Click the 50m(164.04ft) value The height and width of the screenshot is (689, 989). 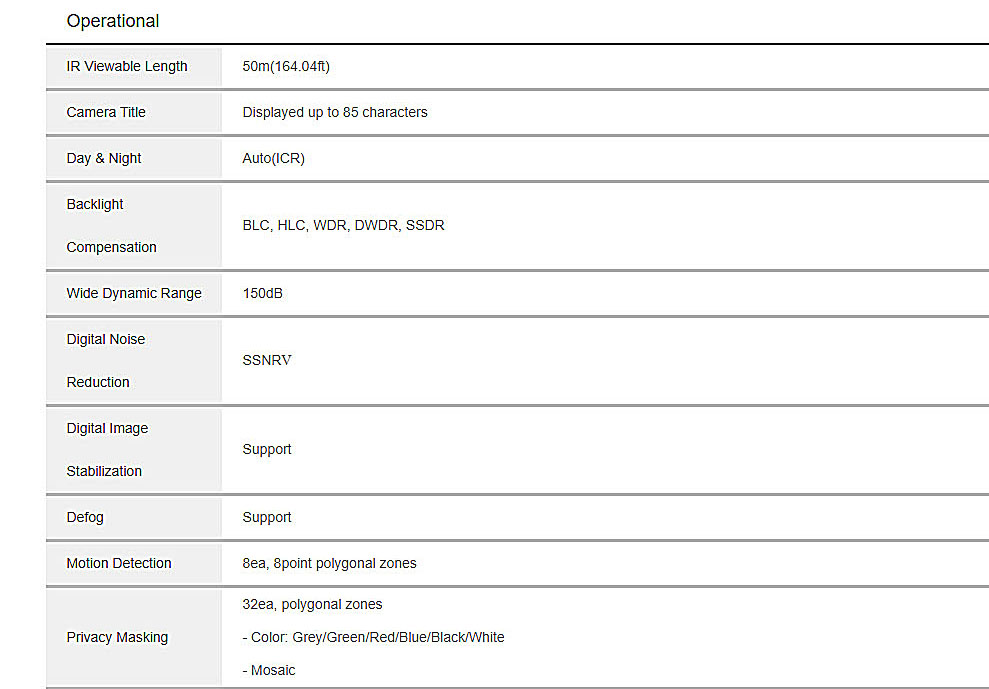point(286,66)
